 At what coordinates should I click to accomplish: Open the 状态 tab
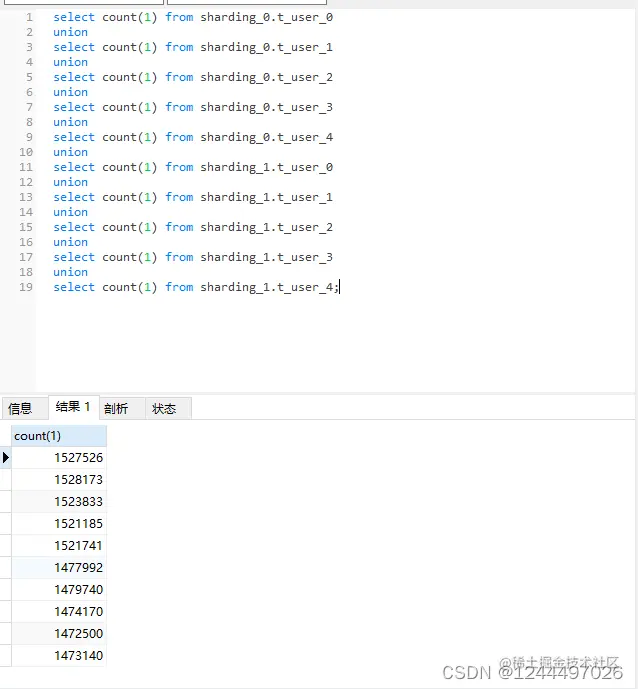pos(169,408)
